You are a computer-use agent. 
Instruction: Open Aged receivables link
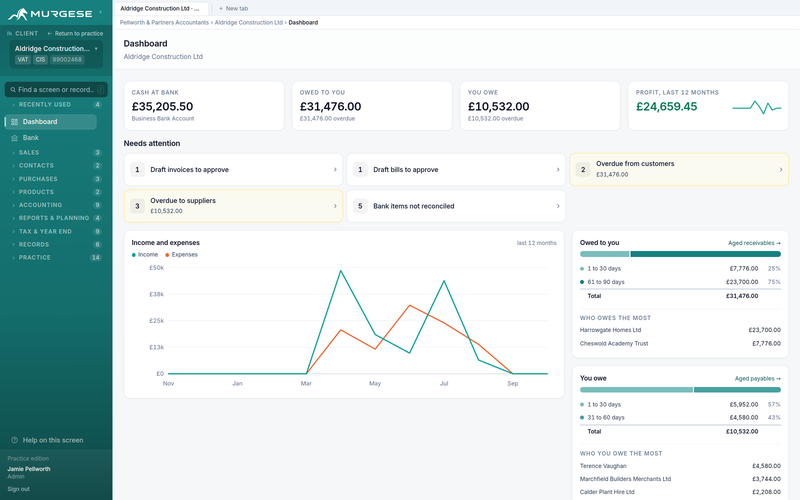754,243
